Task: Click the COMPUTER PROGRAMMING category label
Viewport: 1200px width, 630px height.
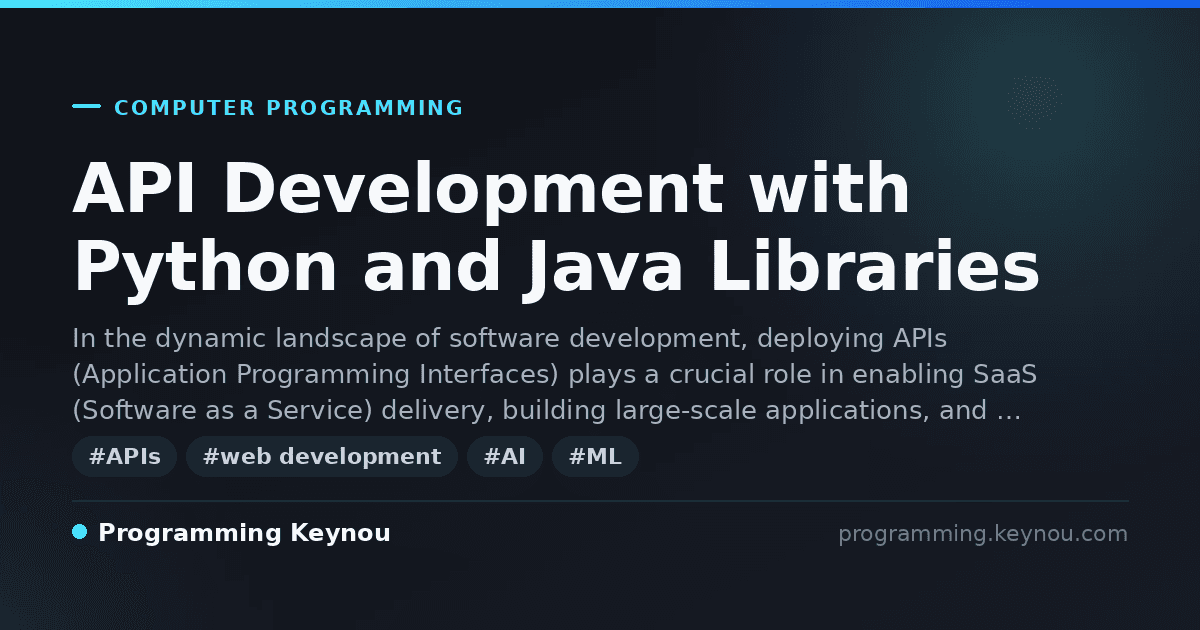Action: 289,108
